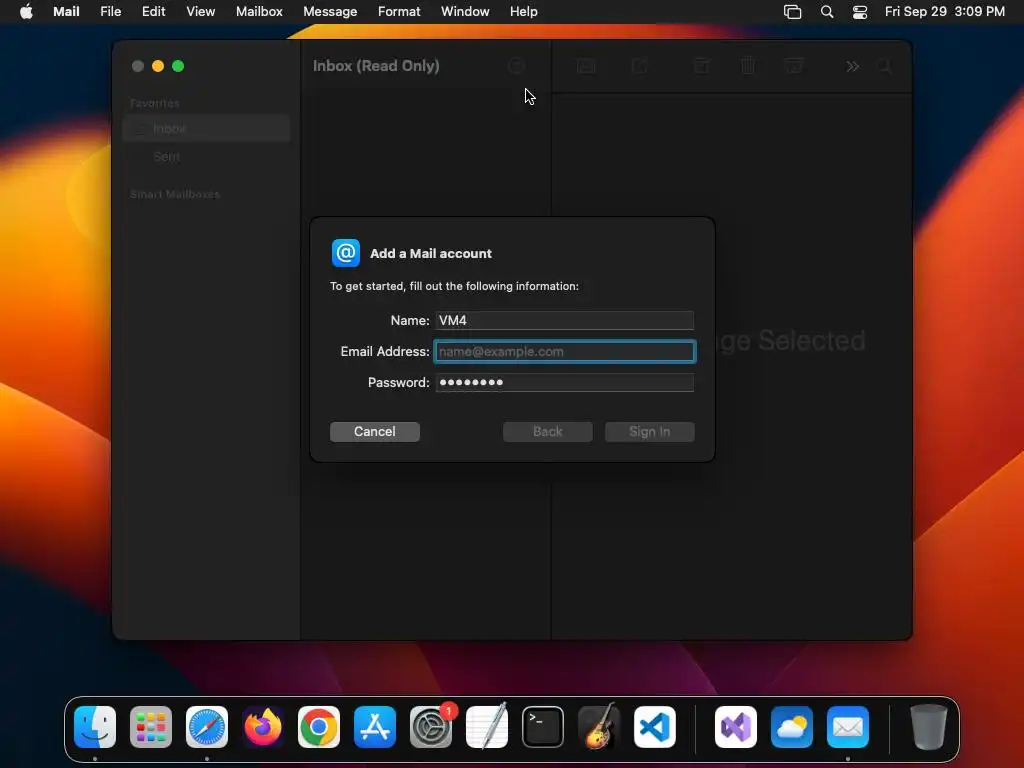Click the search magnifier in Mail toolbar
Viewport: 1024px width, 768px height.
point(885,66)
